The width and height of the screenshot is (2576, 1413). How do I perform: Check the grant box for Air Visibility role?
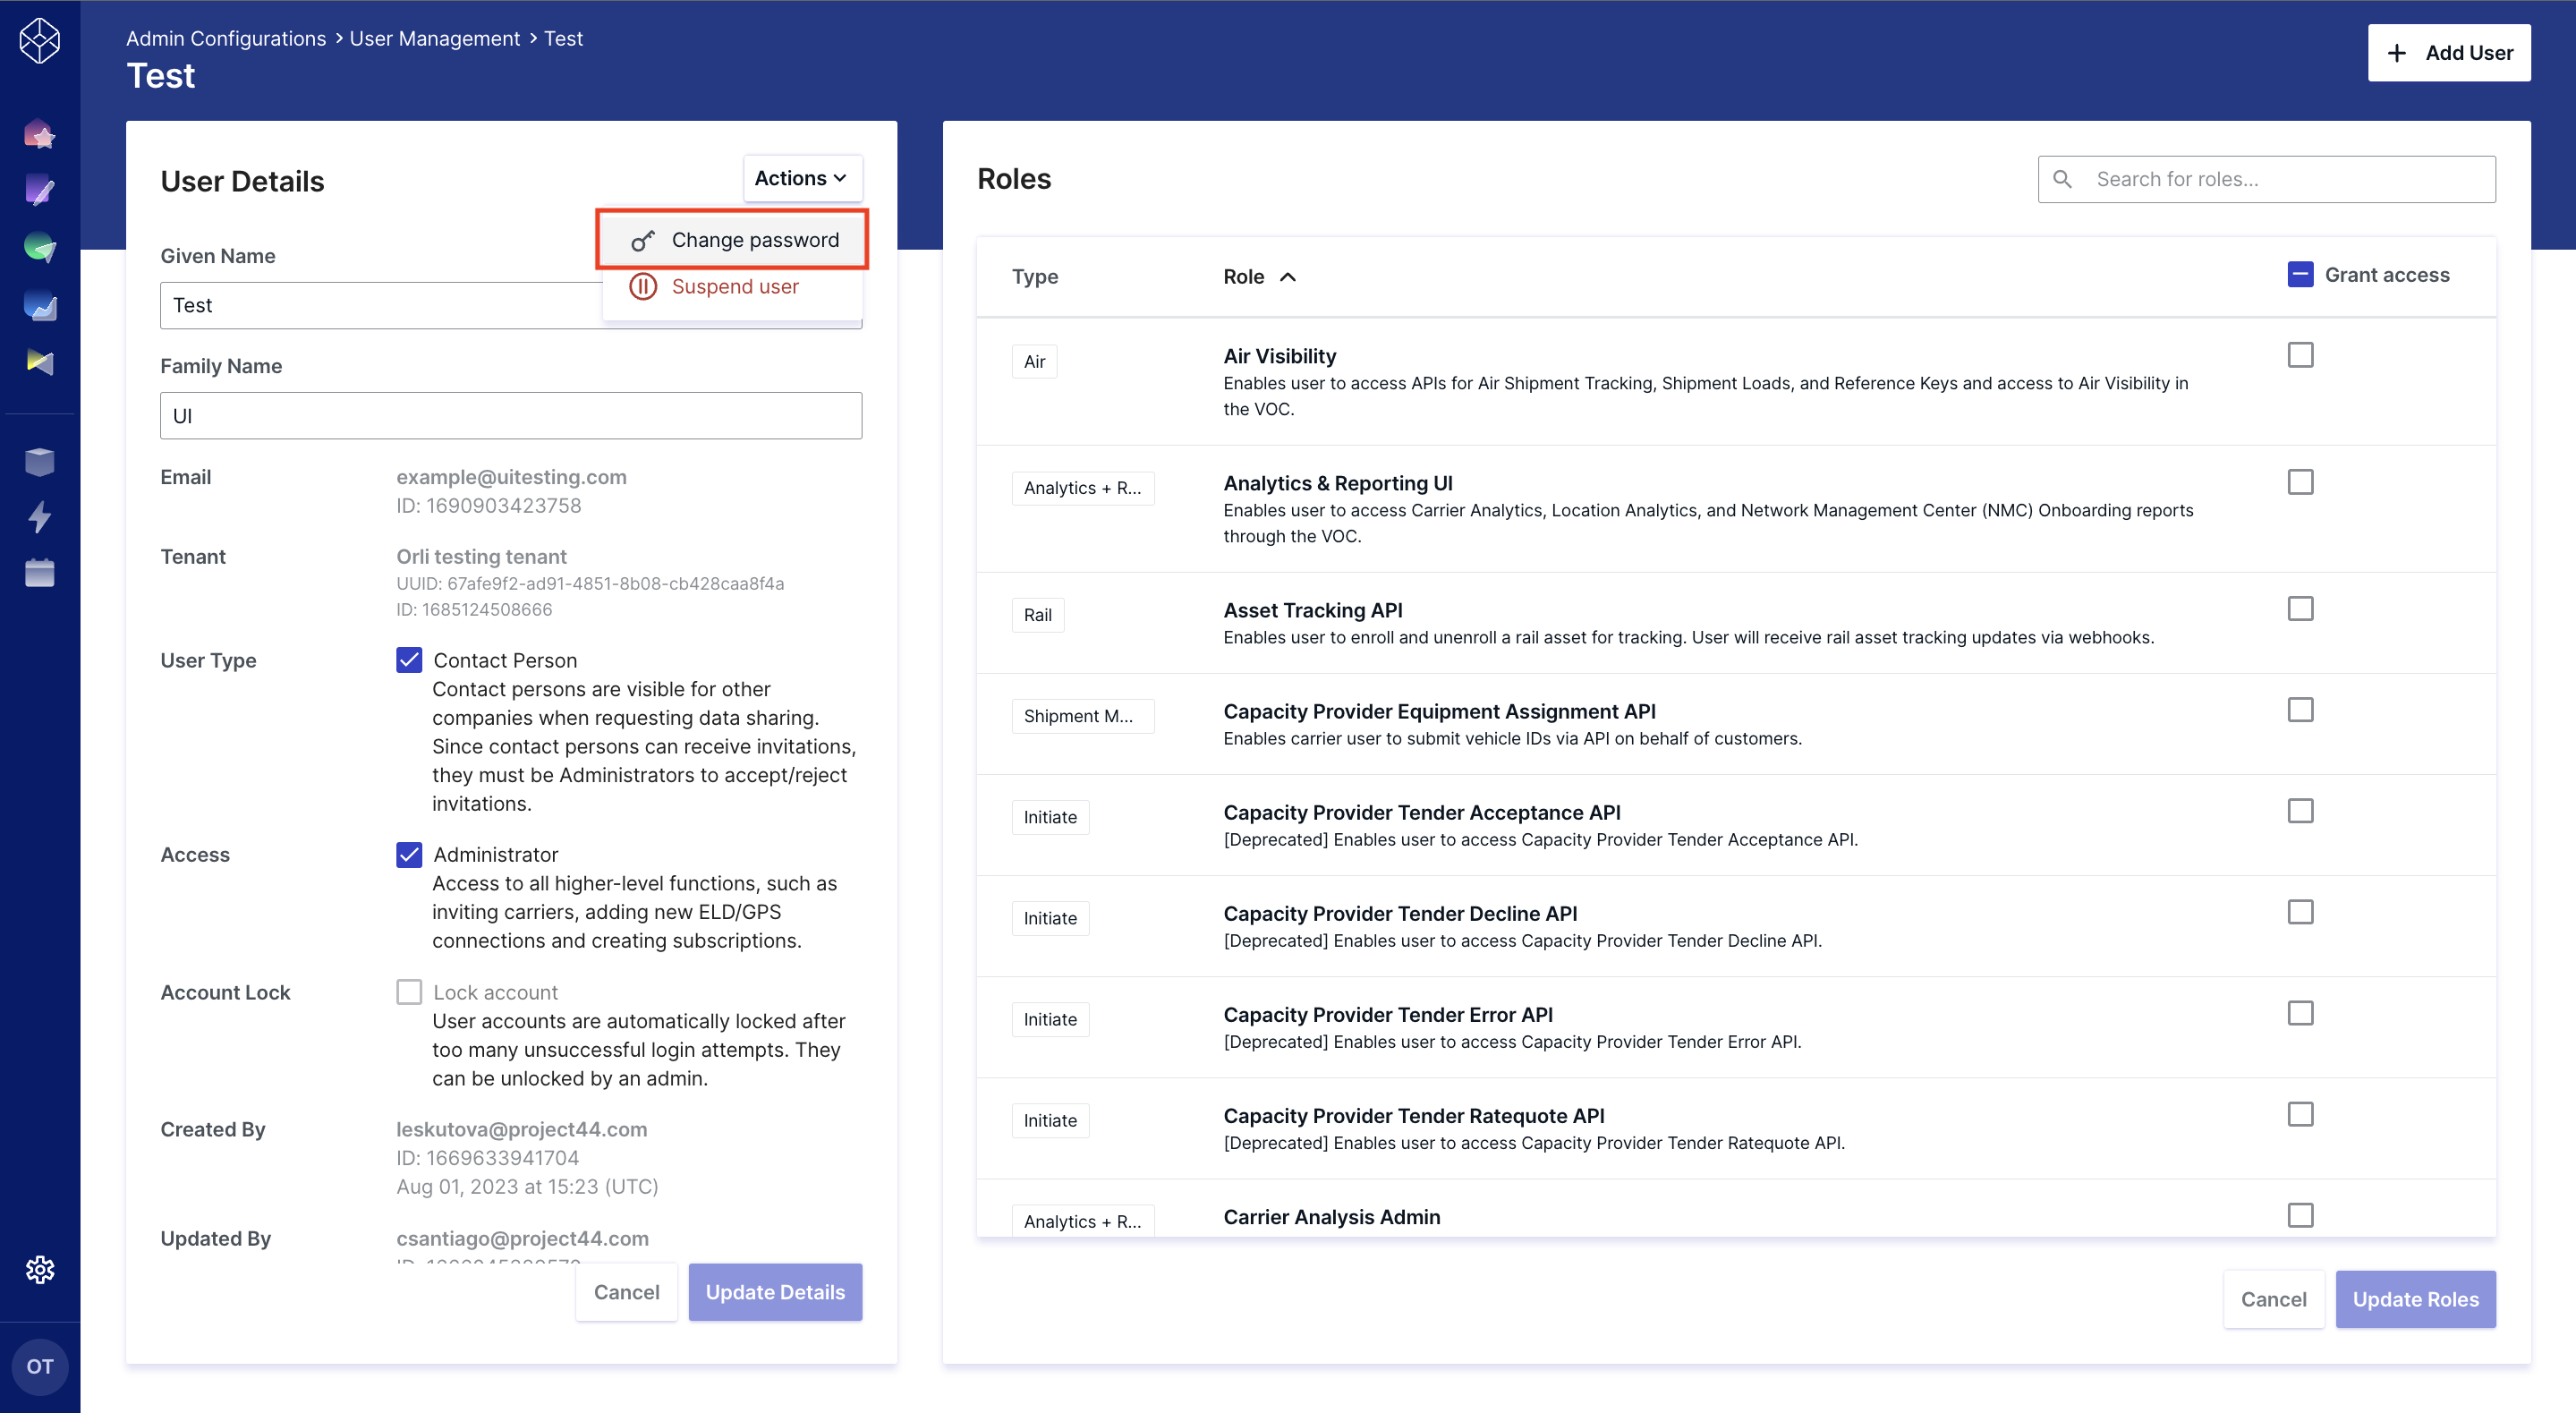(2301, 355)
